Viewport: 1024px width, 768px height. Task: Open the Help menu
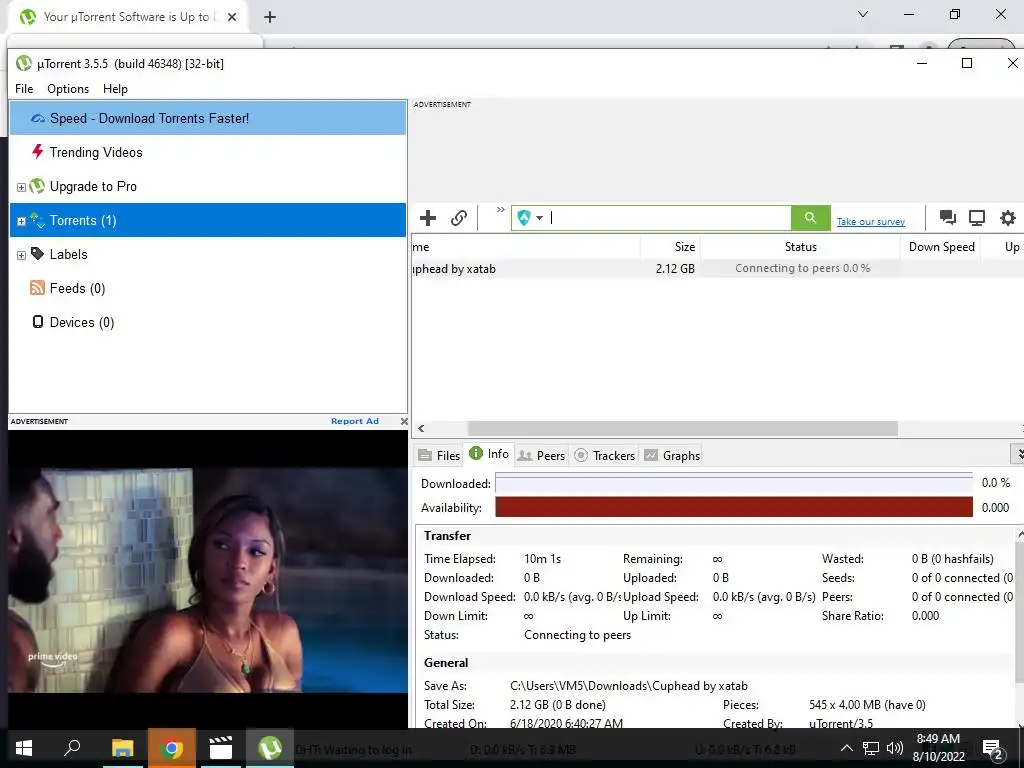tap(115, 89)
